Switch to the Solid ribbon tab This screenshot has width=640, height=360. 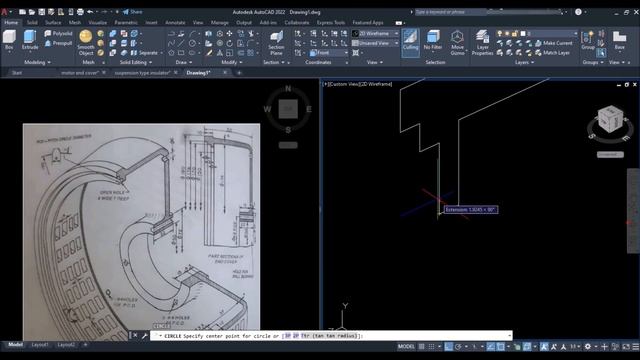pyautogui.click(x=32, y=22)
